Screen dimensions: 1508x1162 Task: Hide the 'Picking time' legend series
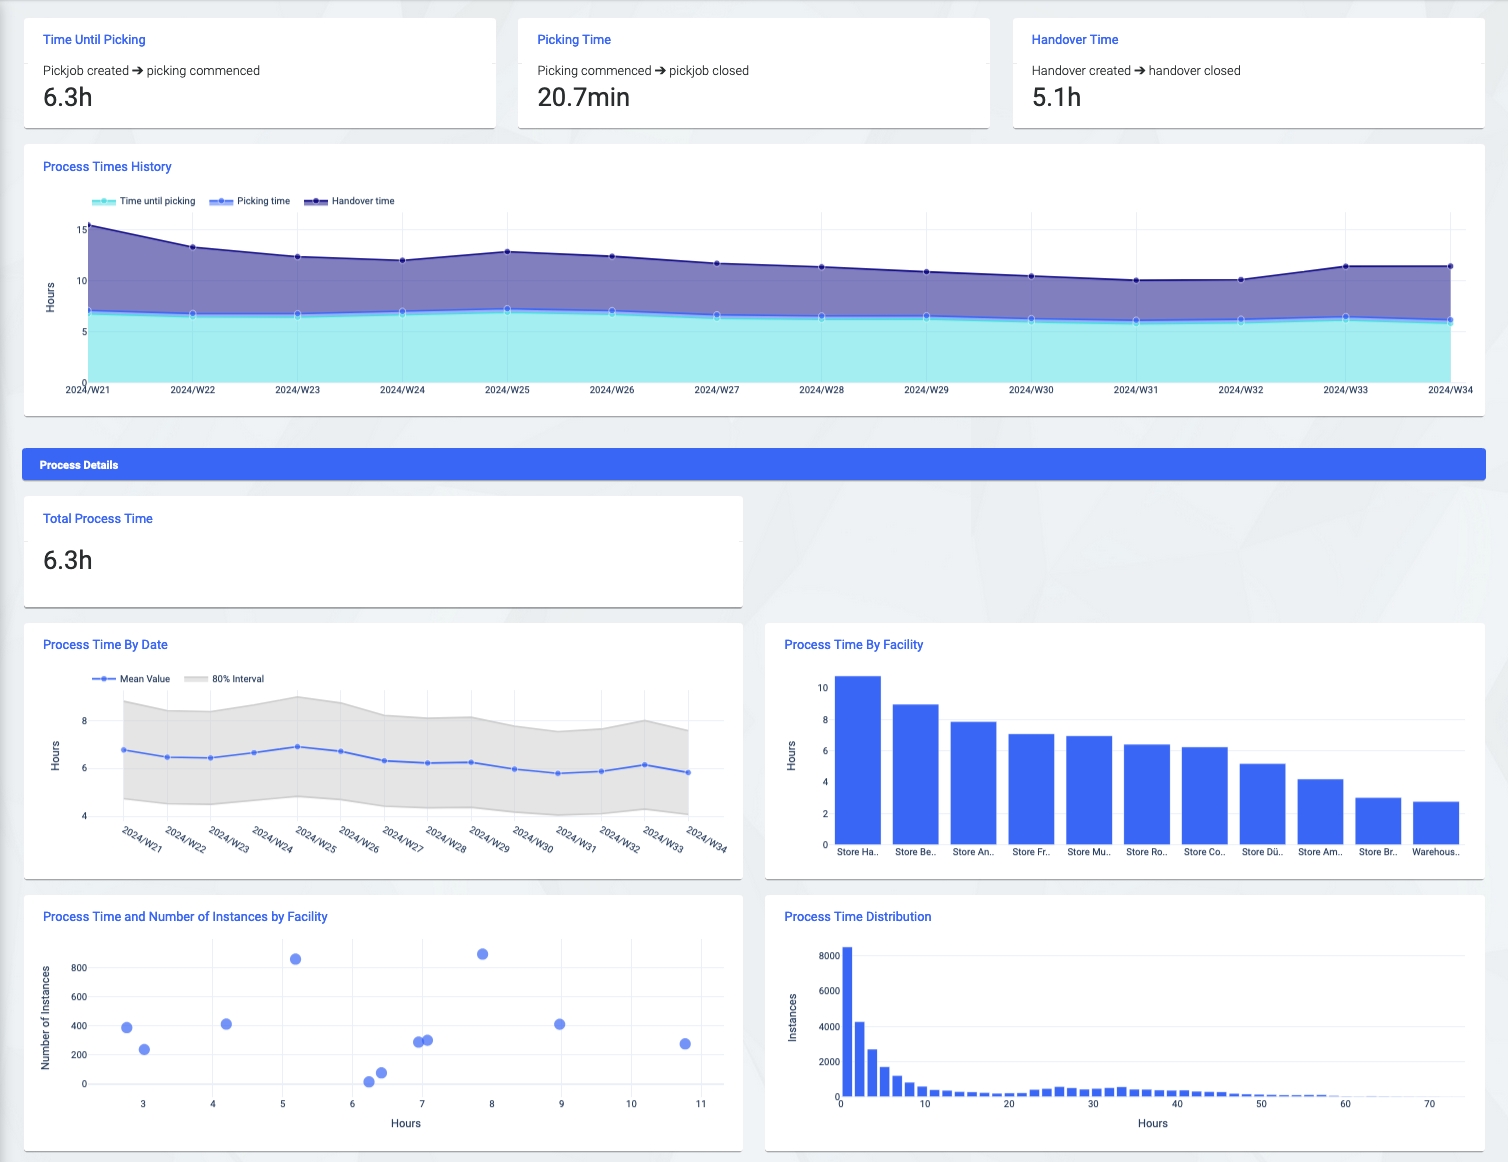[250, 201]
